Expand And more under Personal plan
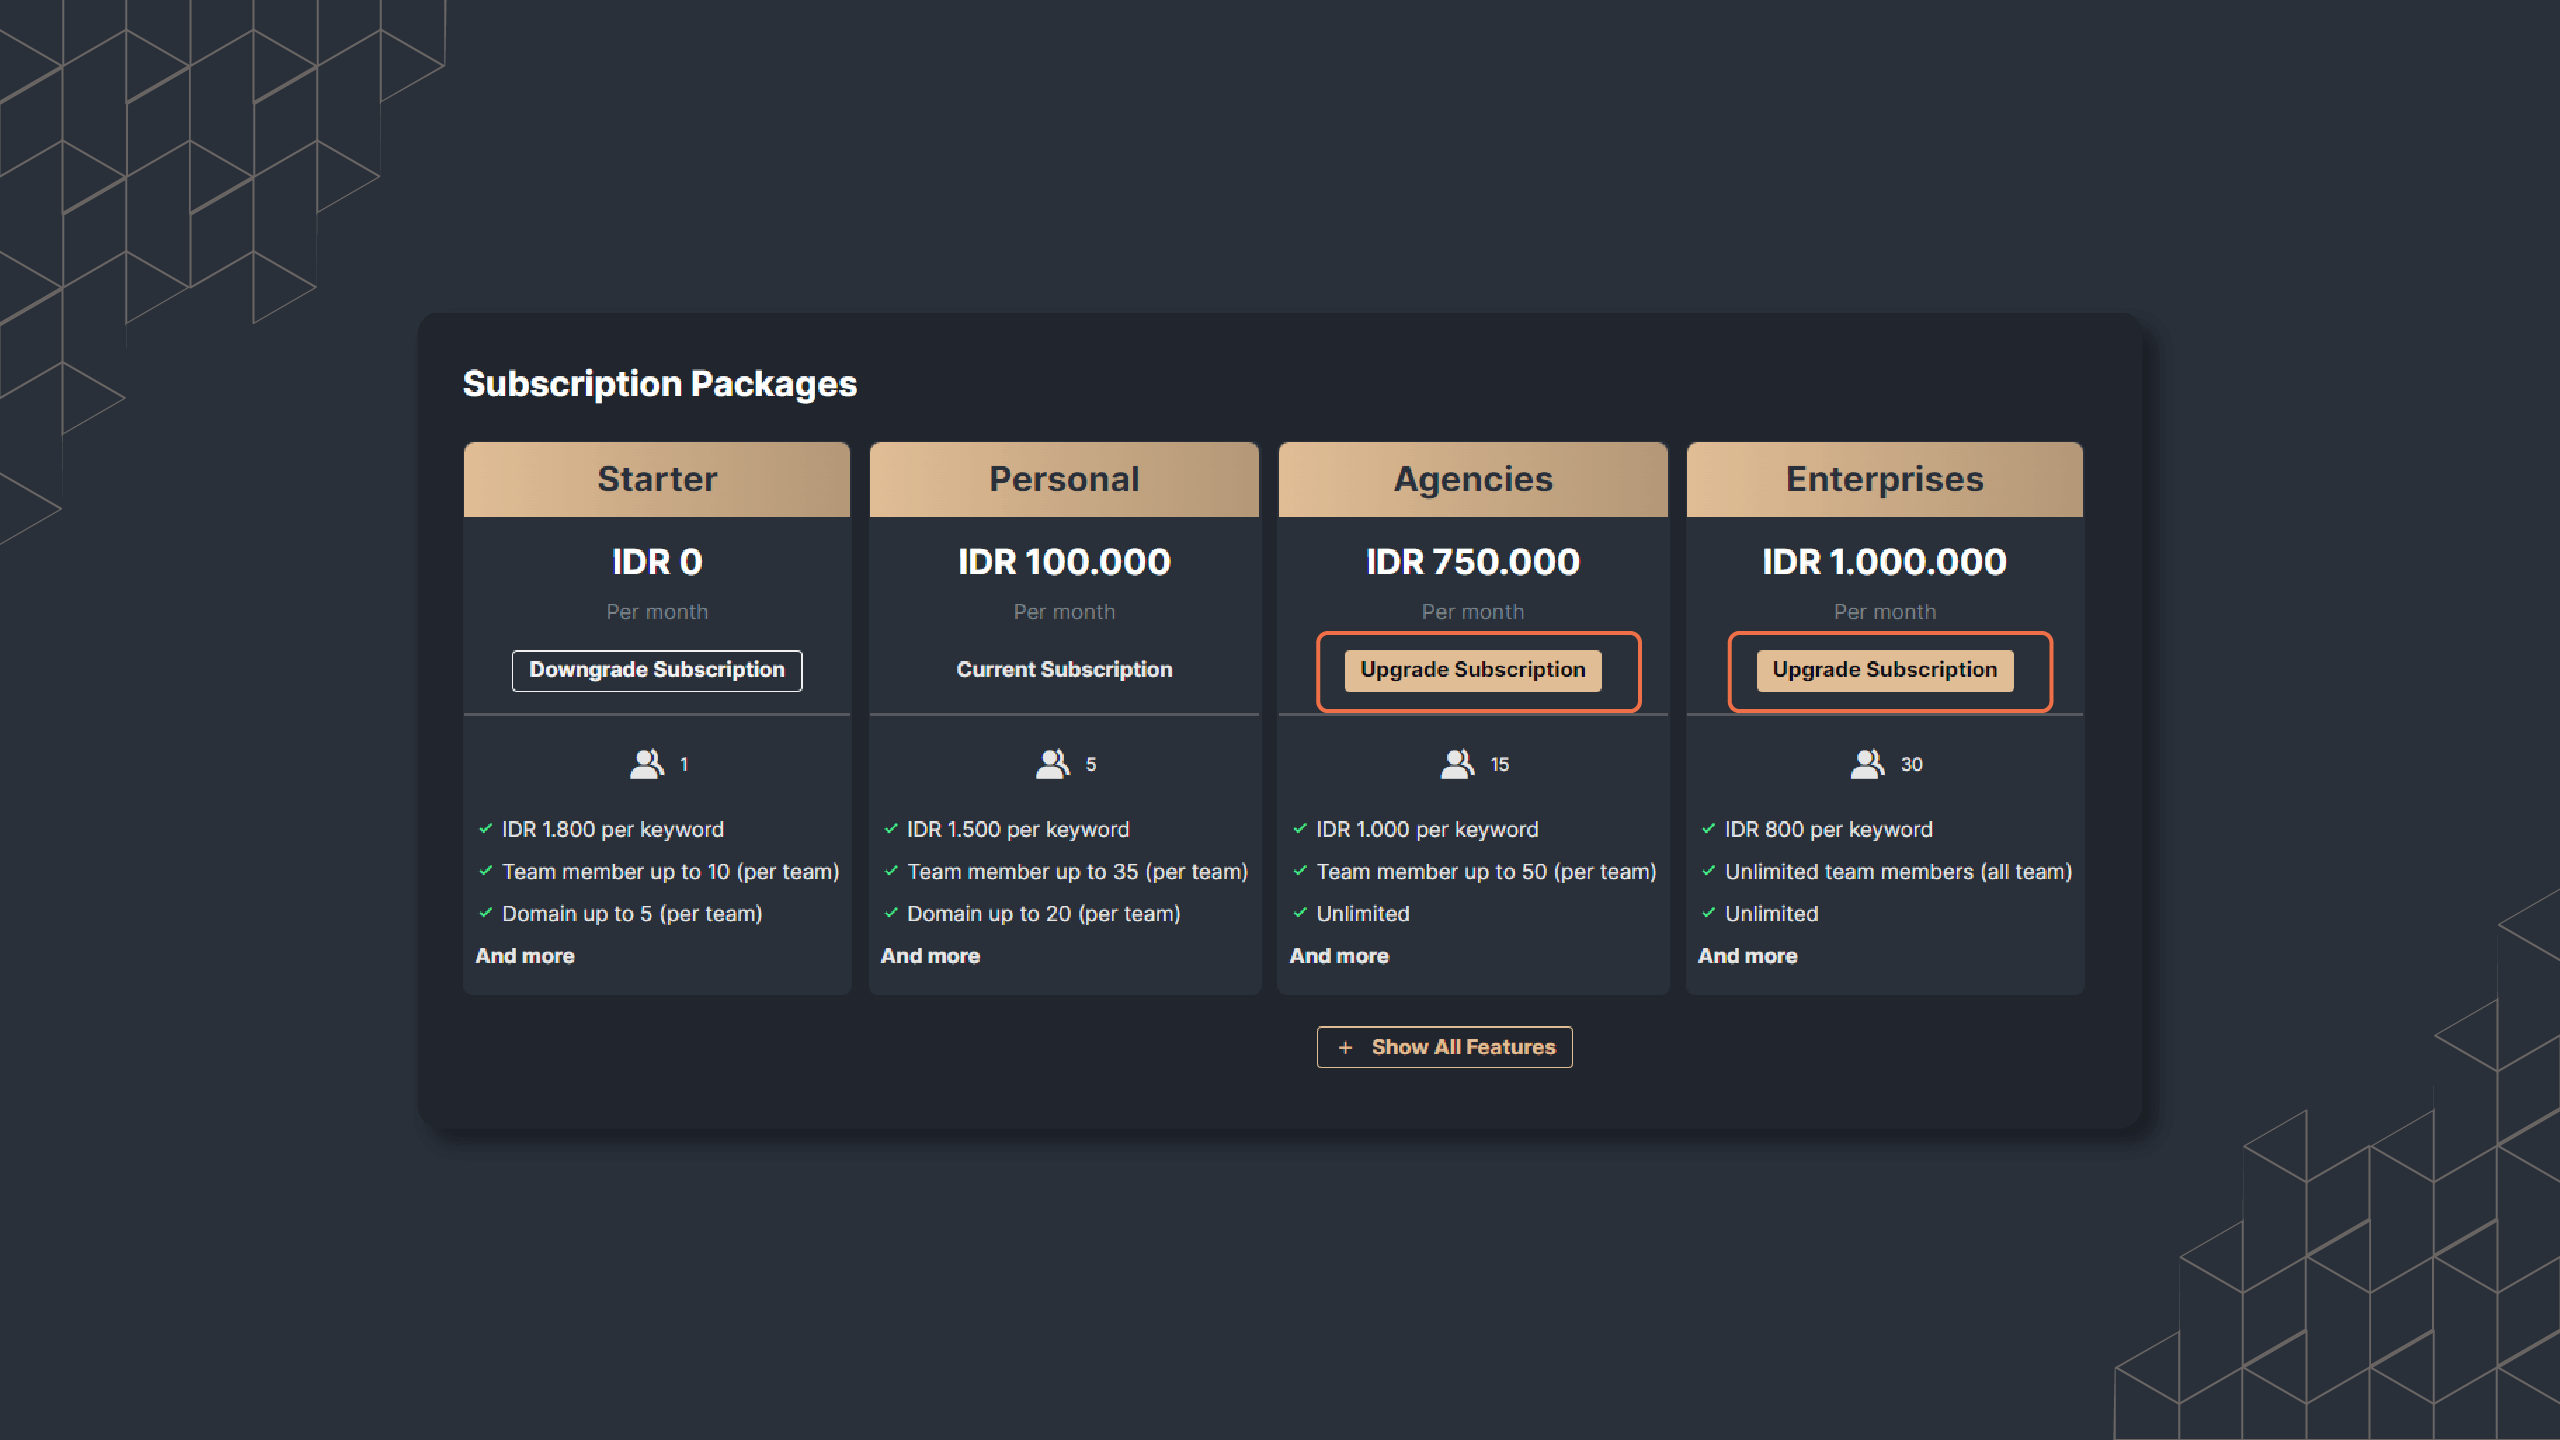 (x=930, y=956)
